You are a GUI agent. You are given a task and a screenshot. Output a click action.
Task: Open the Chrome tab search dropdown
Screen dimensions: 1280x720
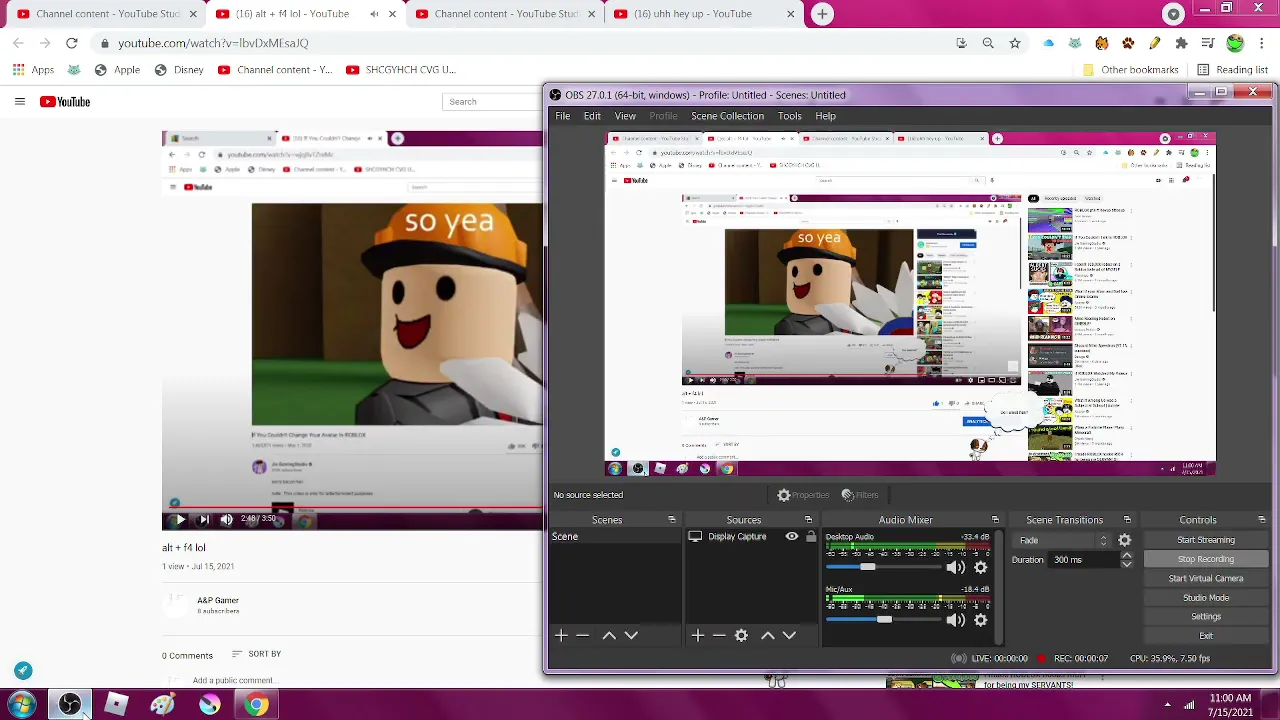point(1174,14)
